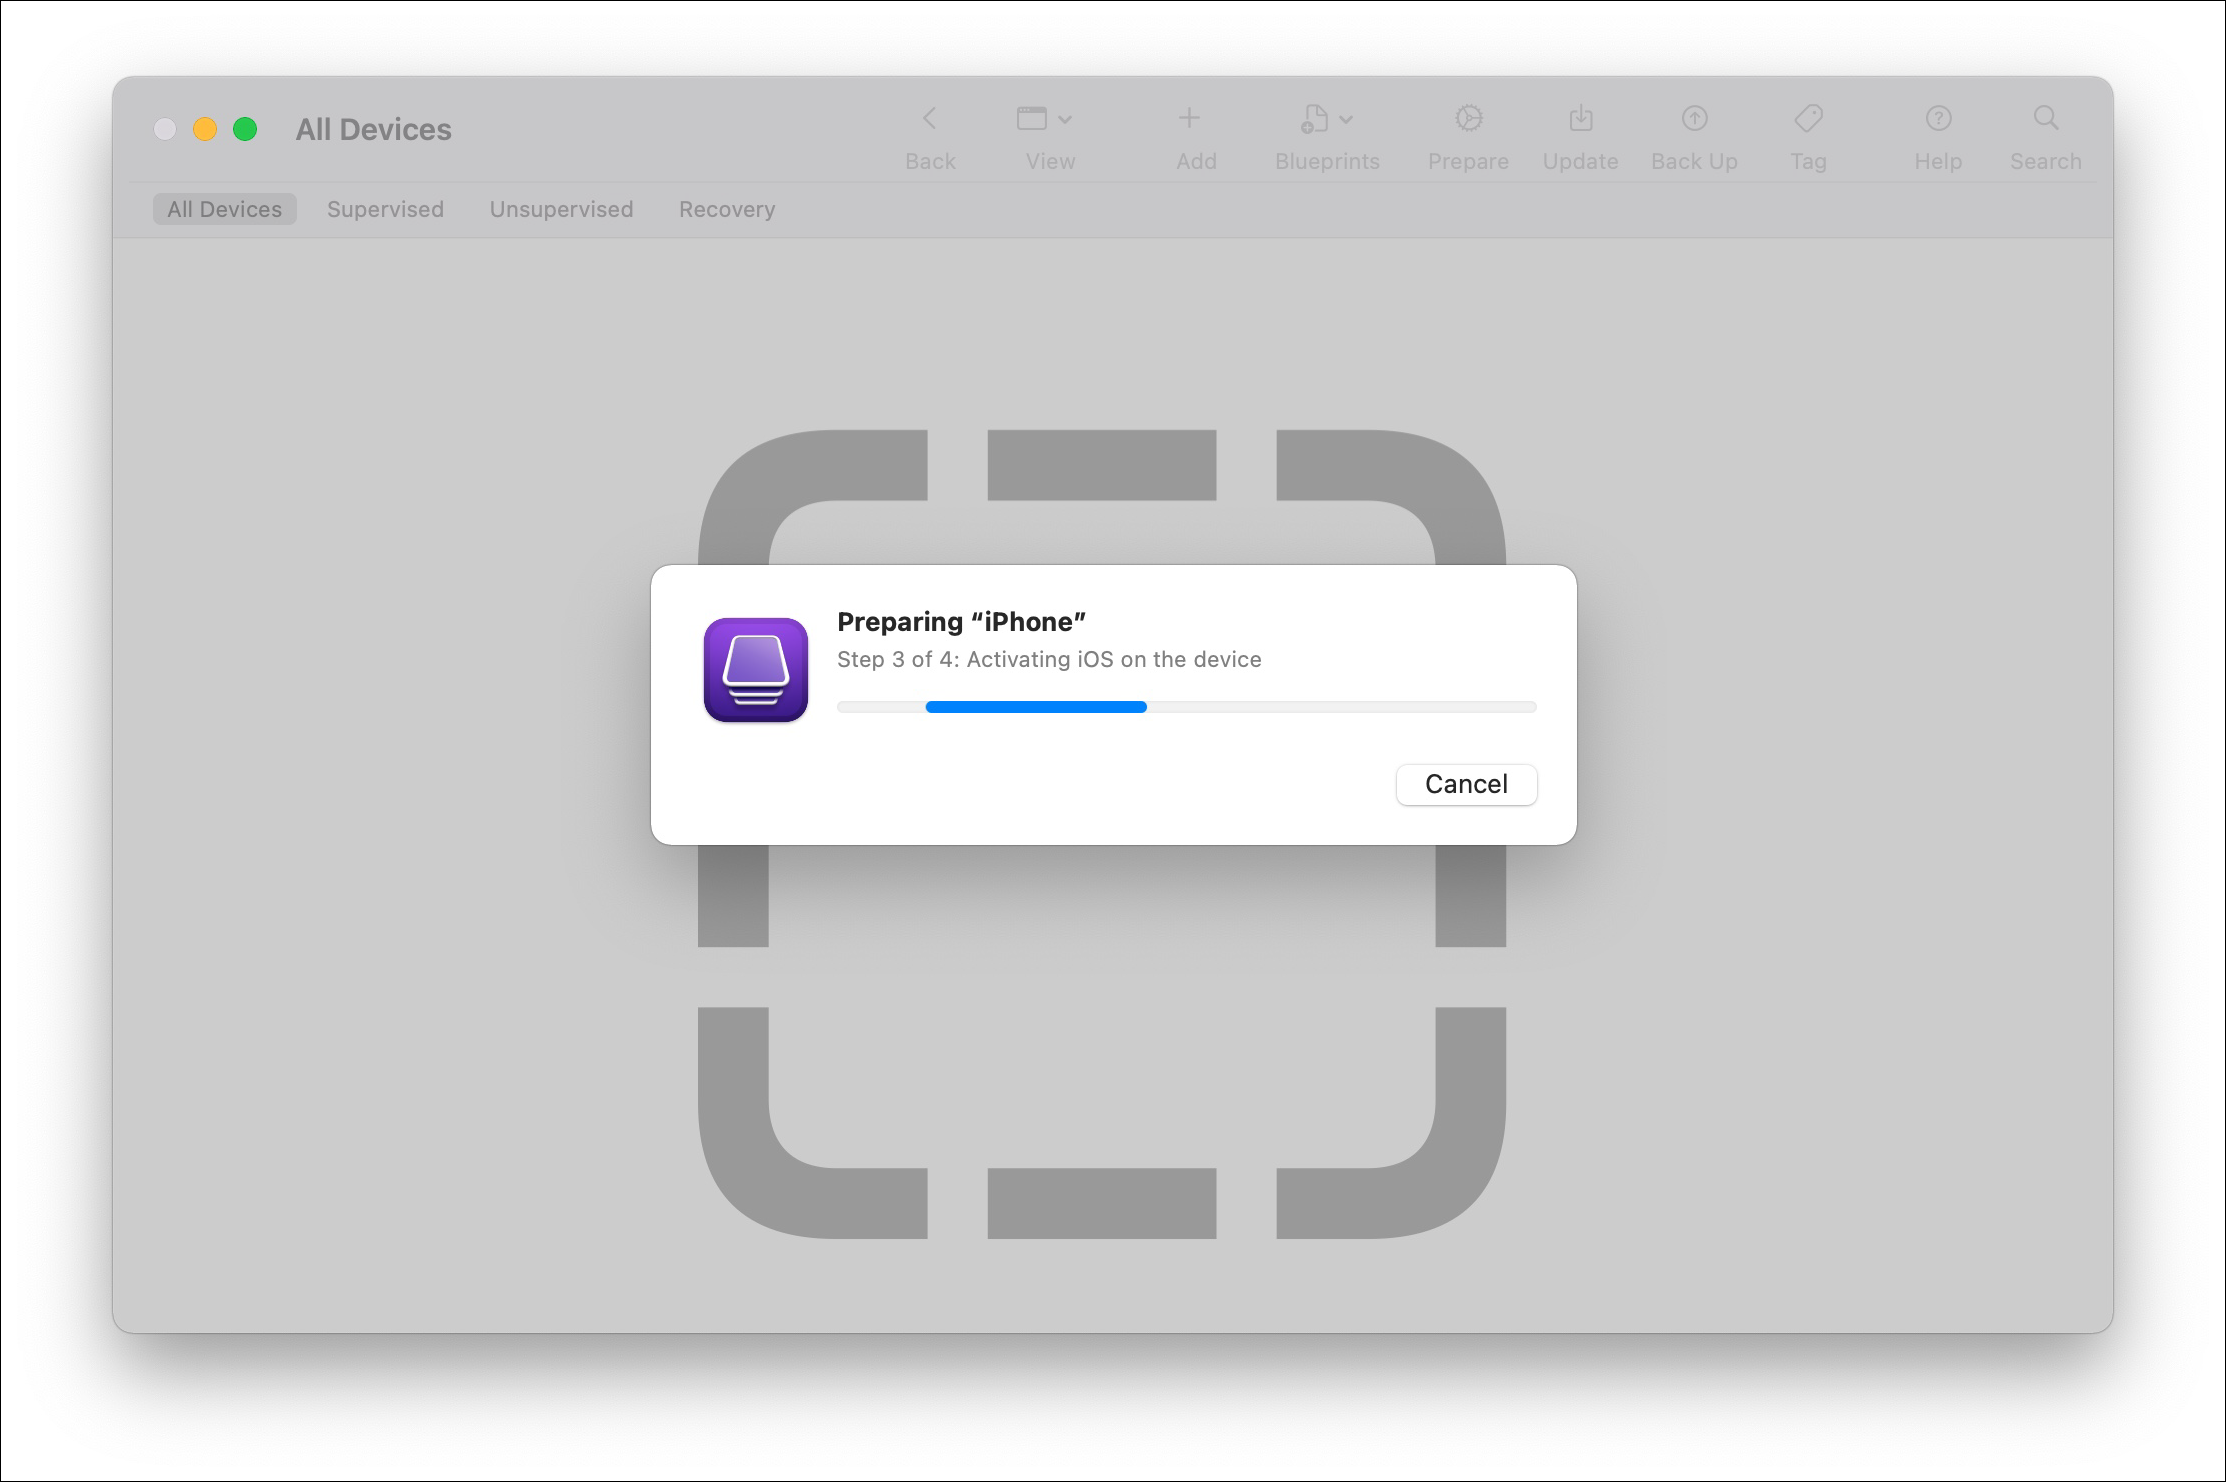
Task: Click the Tag icon in toolbar
Action: tap(1808, 119)
